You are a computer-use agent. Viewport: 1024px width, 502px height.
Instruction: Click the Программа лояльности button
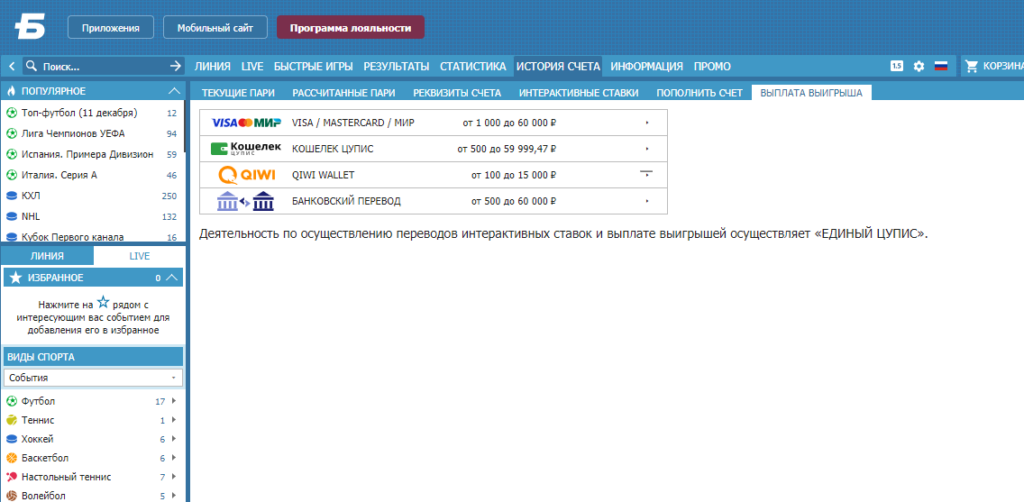(351, 28)
